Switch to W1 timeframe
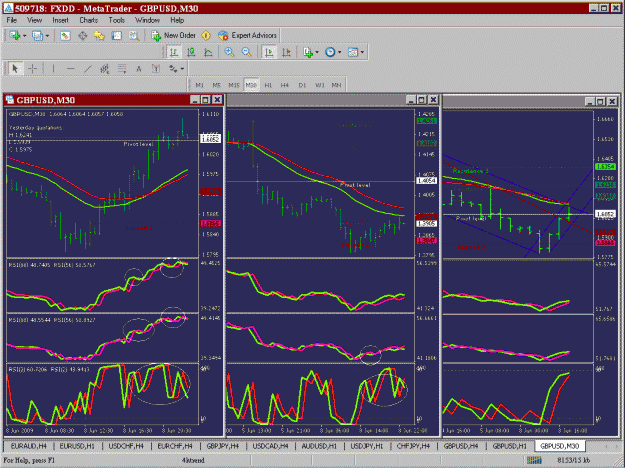Viewport: 625px width, 468px height. 320,85
